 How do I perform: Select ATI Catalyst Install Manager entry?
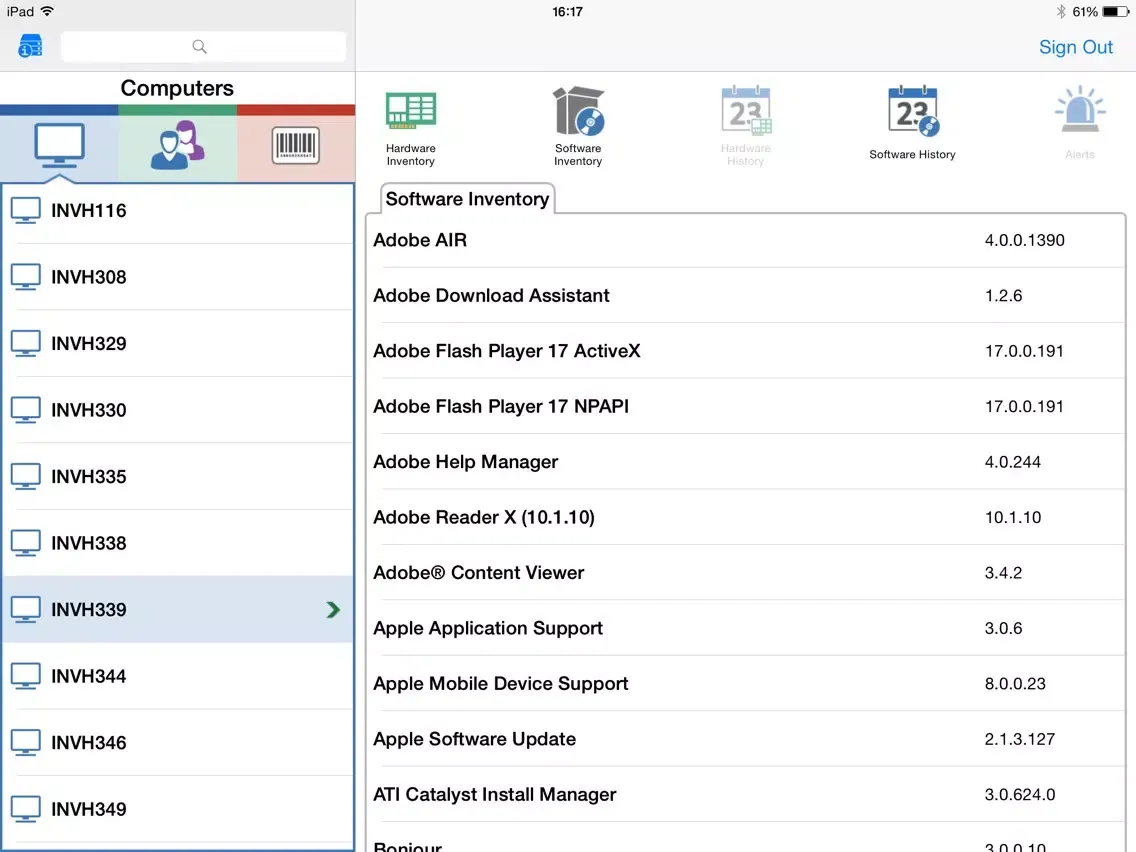(x=746, y=795)
